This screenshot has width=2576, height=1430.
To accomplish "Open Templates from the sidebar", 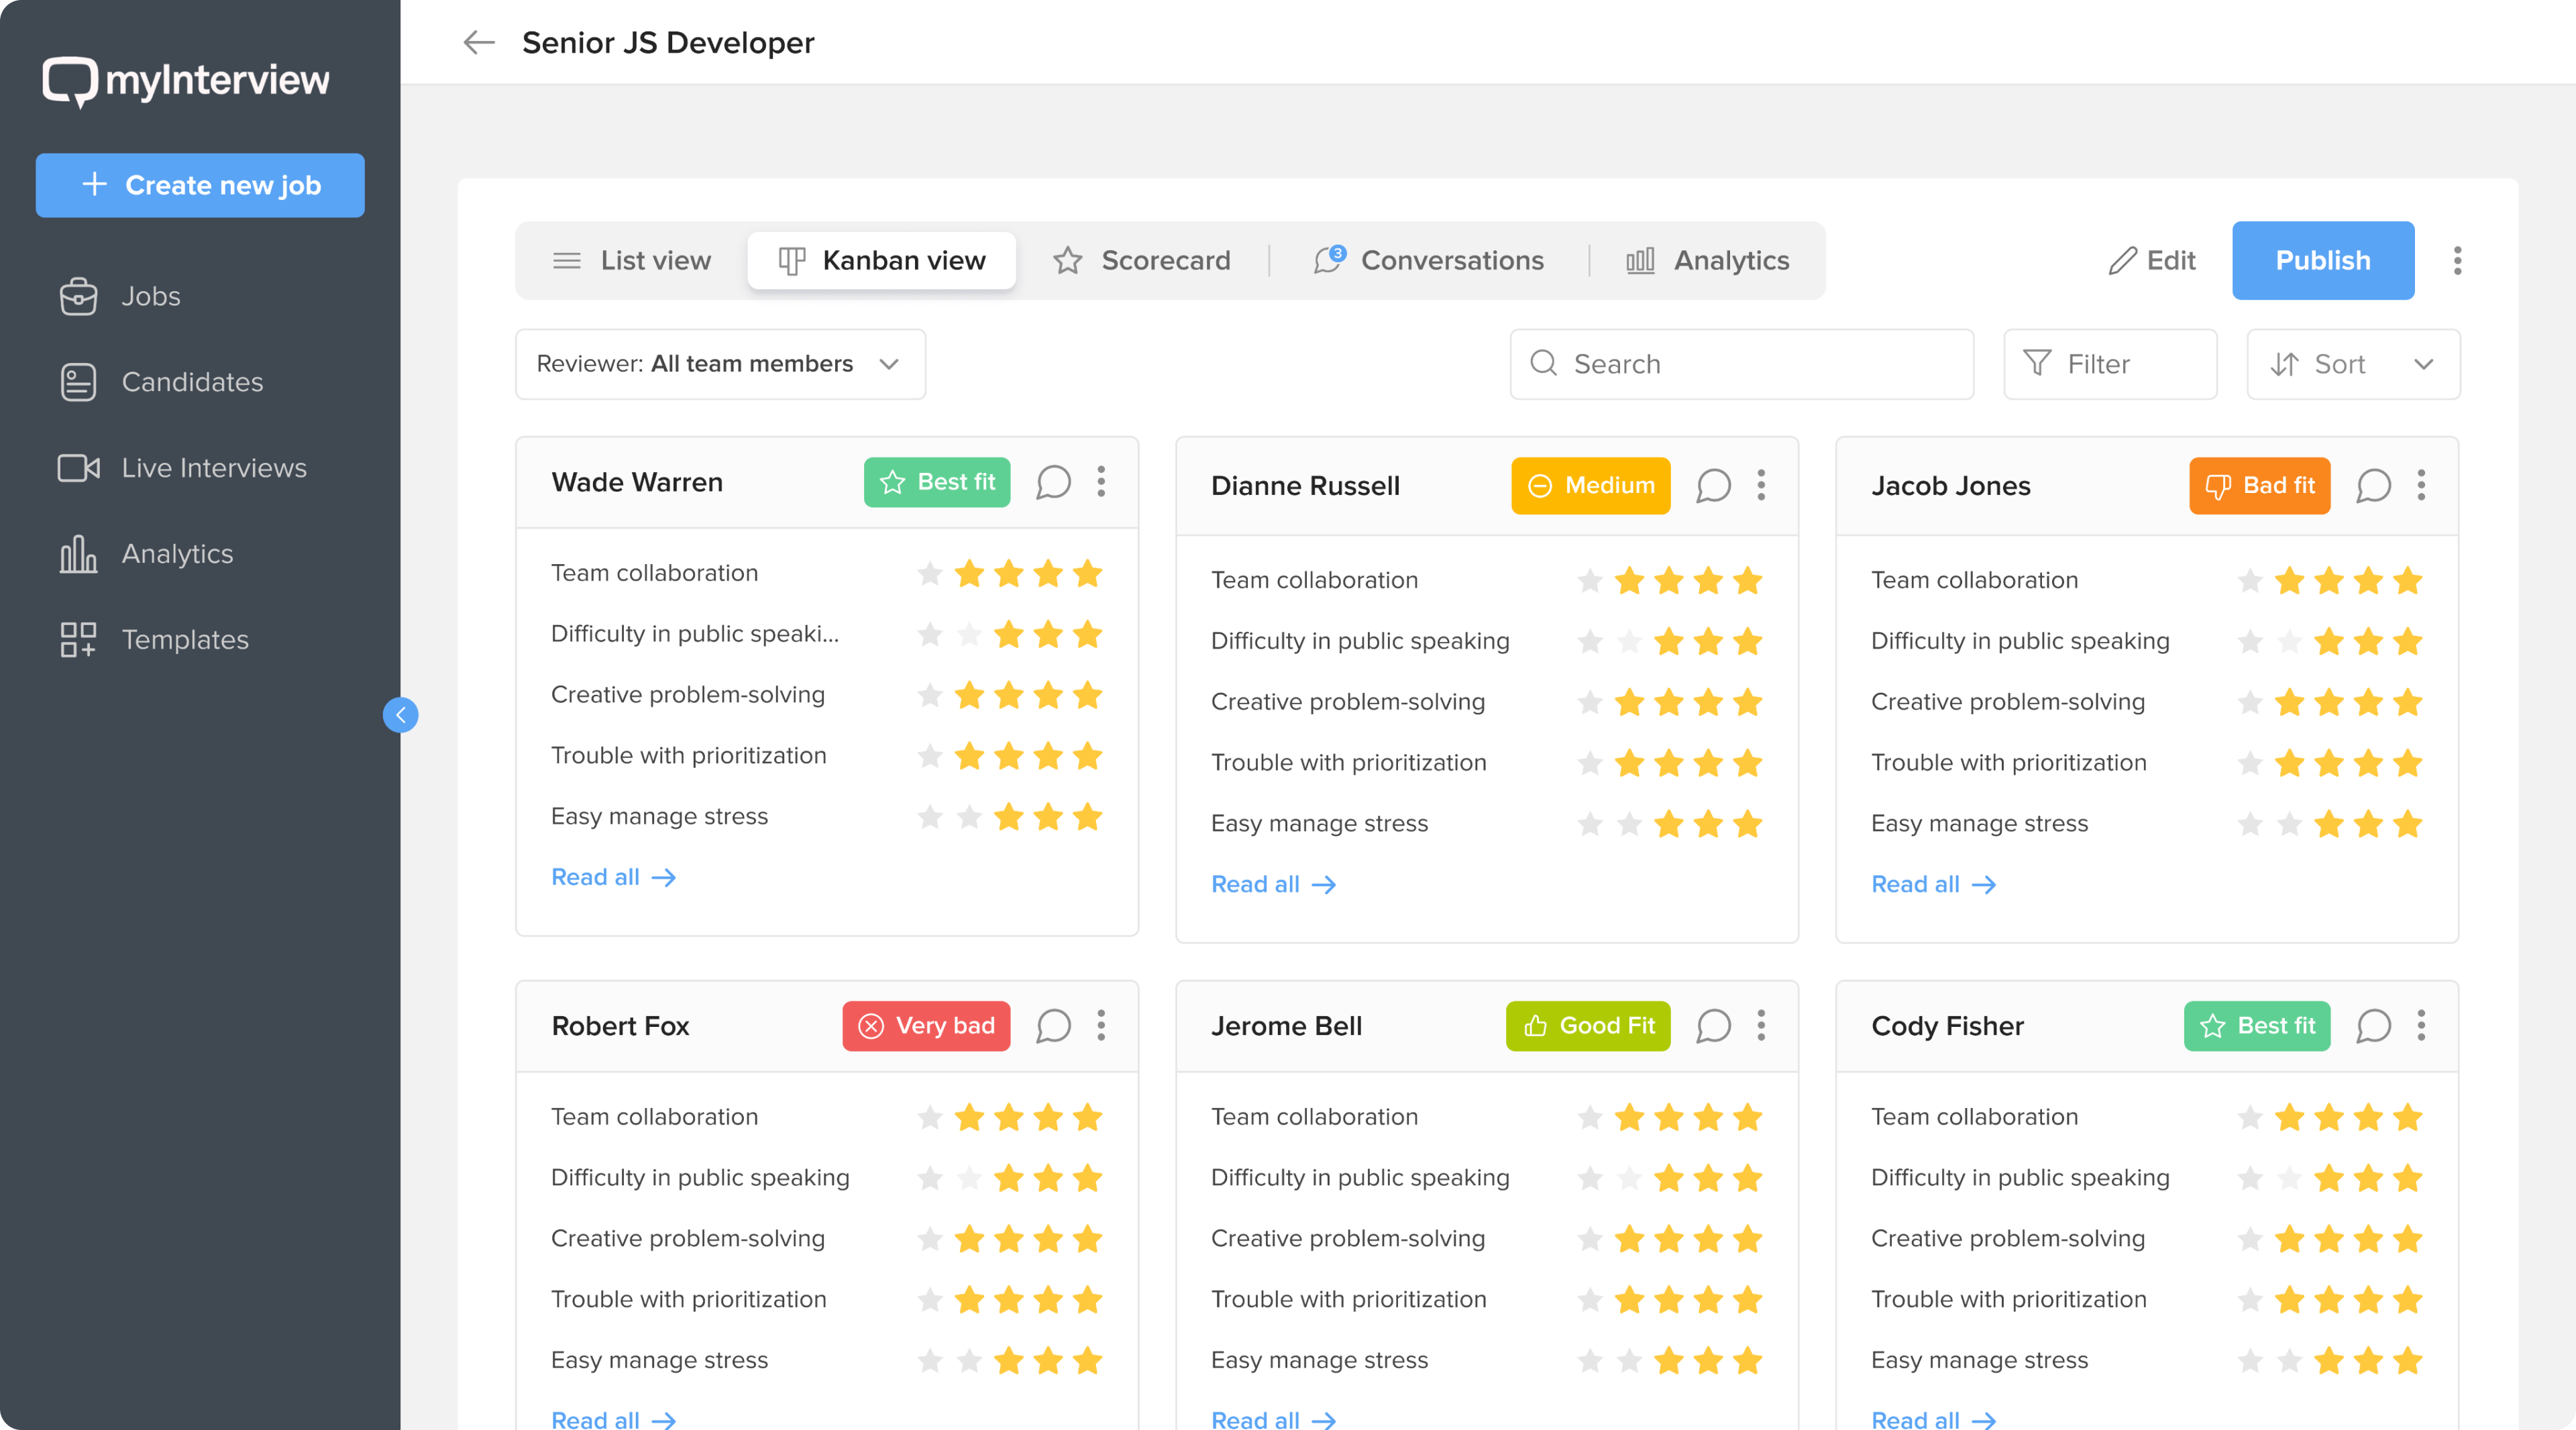I will point(185,640).
